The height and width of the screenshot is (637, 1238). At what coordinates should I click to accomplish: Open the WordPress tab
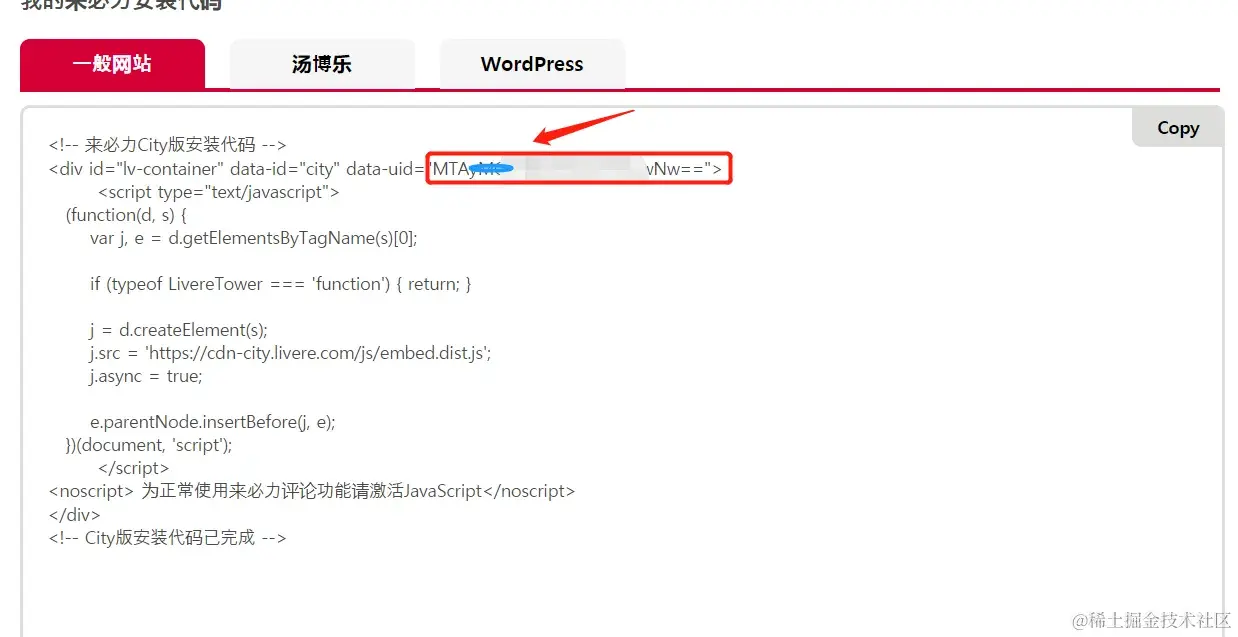pos(532,64)
